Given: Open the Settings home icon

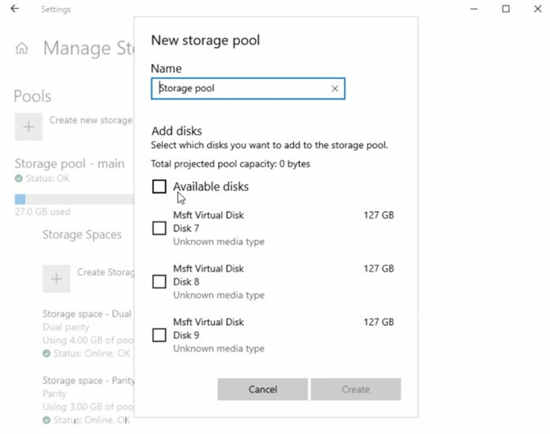Looking at the screenshot, I should [x=22, y=48].
